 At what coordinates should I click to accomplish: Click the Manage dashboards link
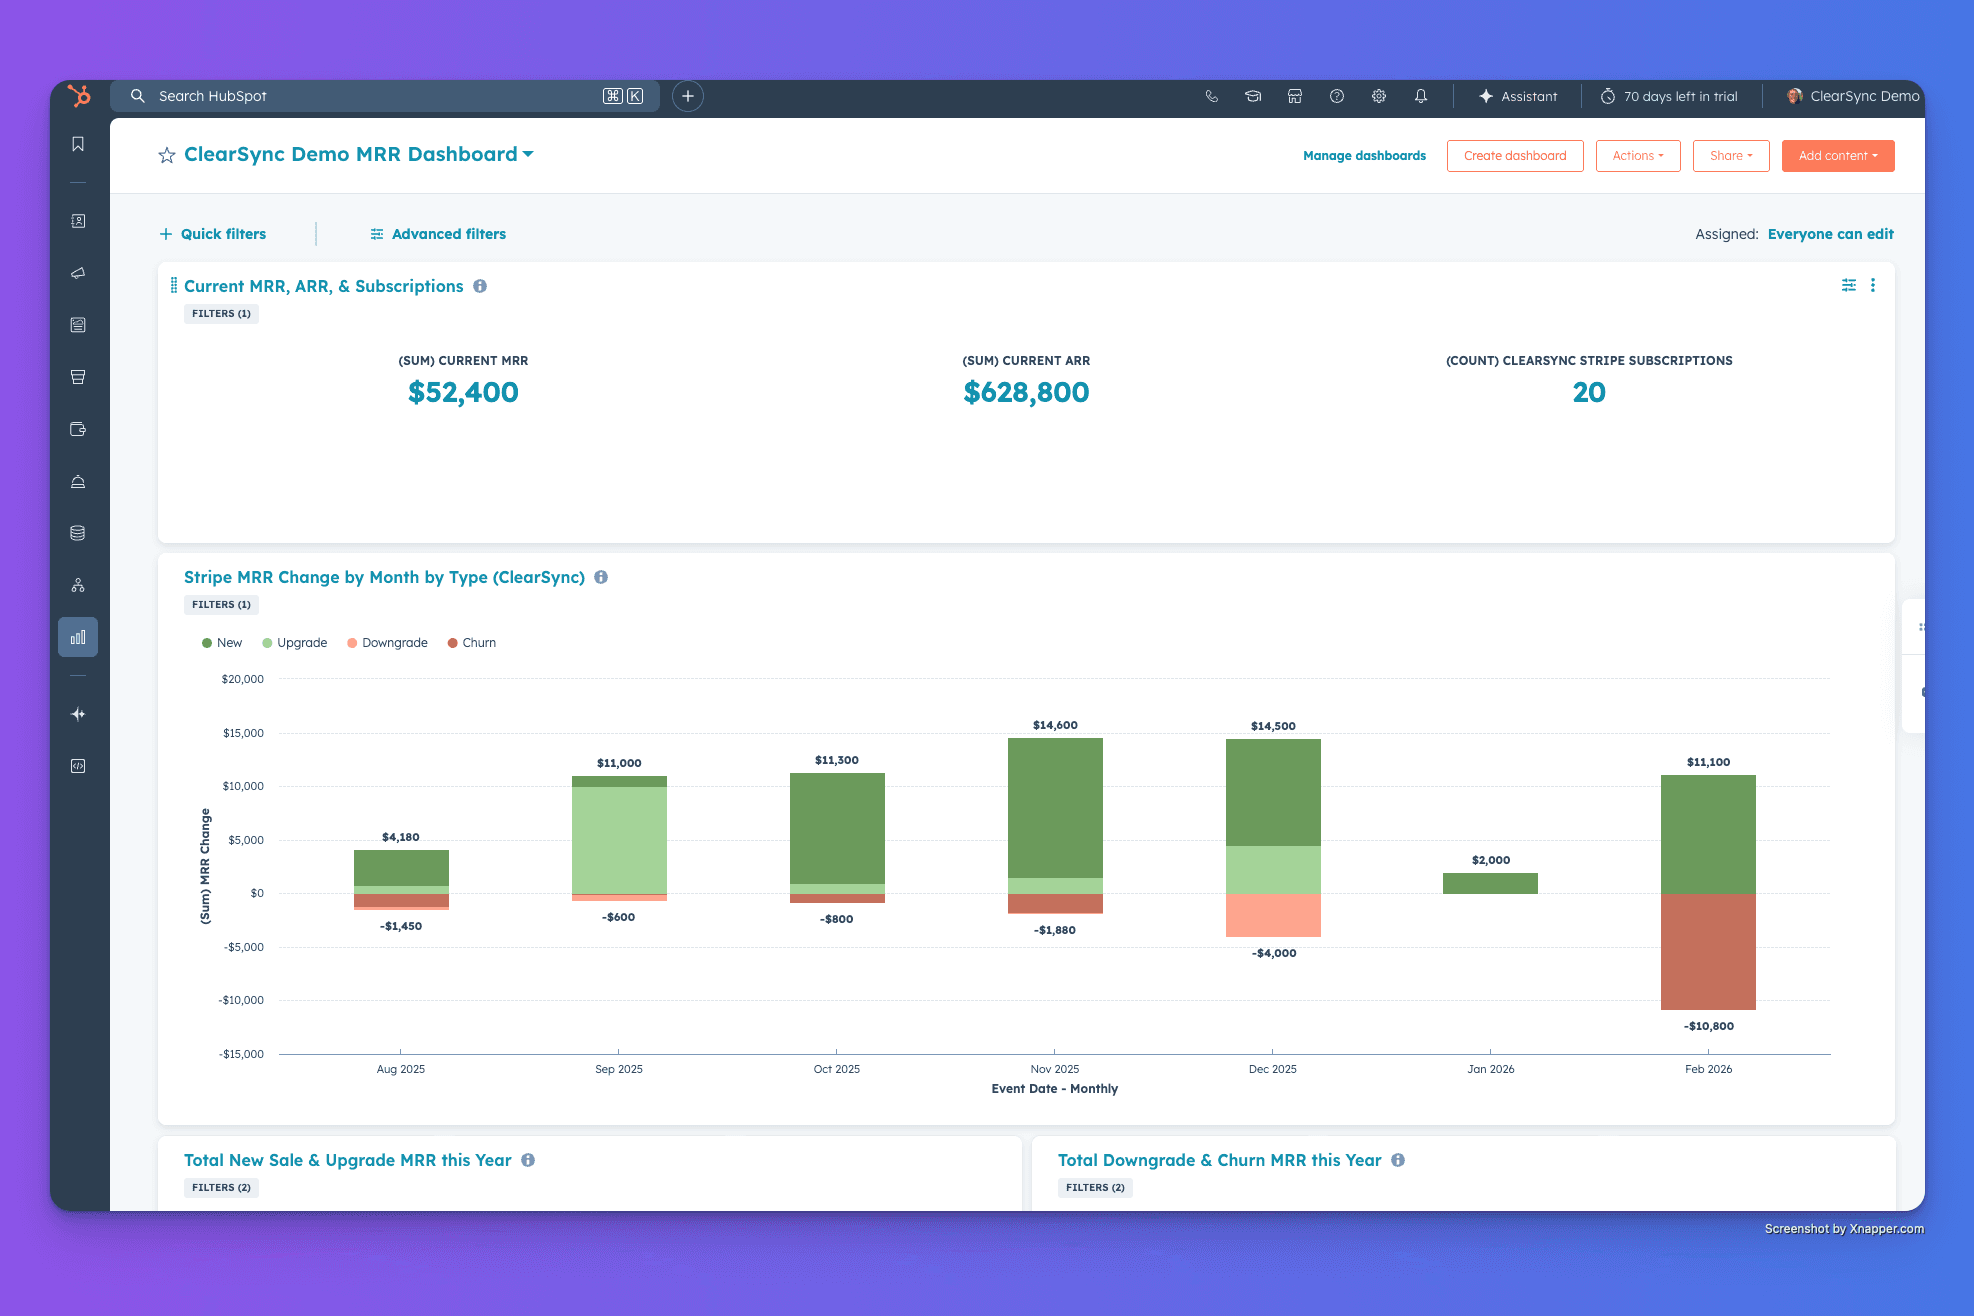pos(1364,155)
